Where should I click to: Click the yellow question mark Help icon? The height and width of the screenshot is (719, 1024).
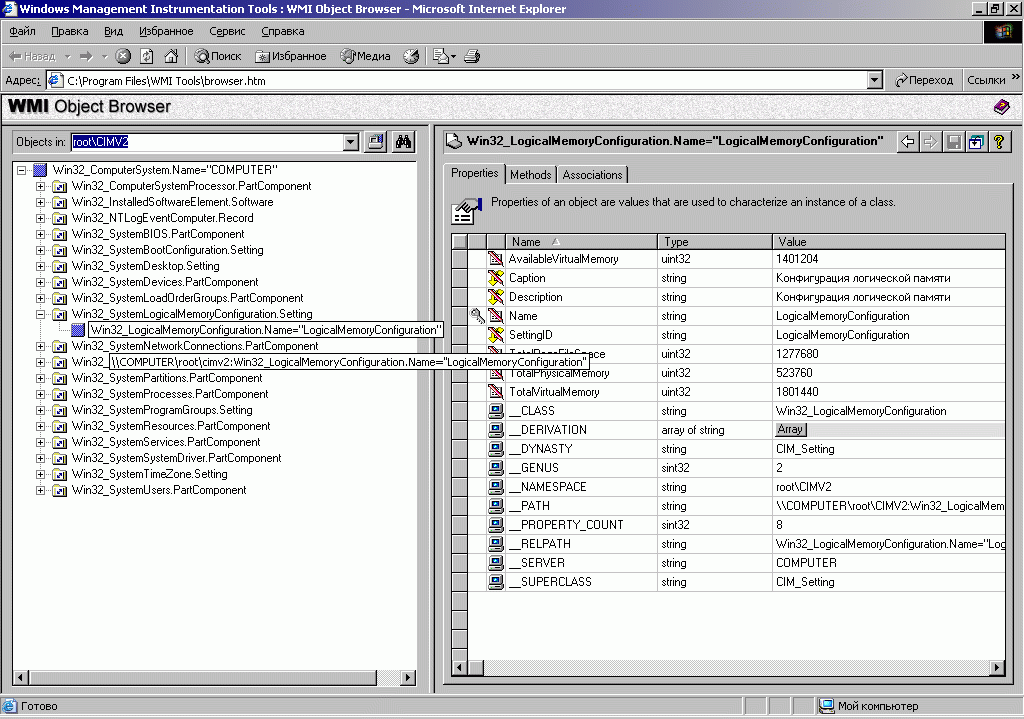(999, 142)
